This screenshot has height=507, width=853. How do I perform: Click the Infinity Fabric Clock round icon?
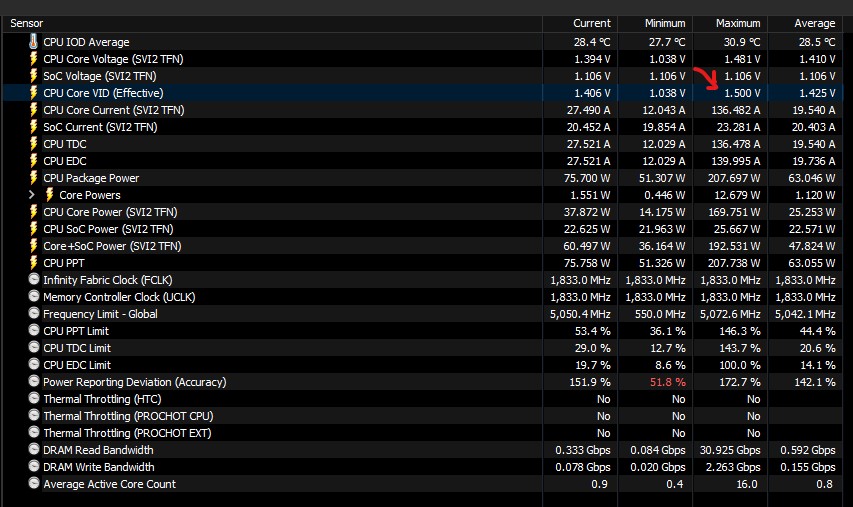tap(33, 280)
